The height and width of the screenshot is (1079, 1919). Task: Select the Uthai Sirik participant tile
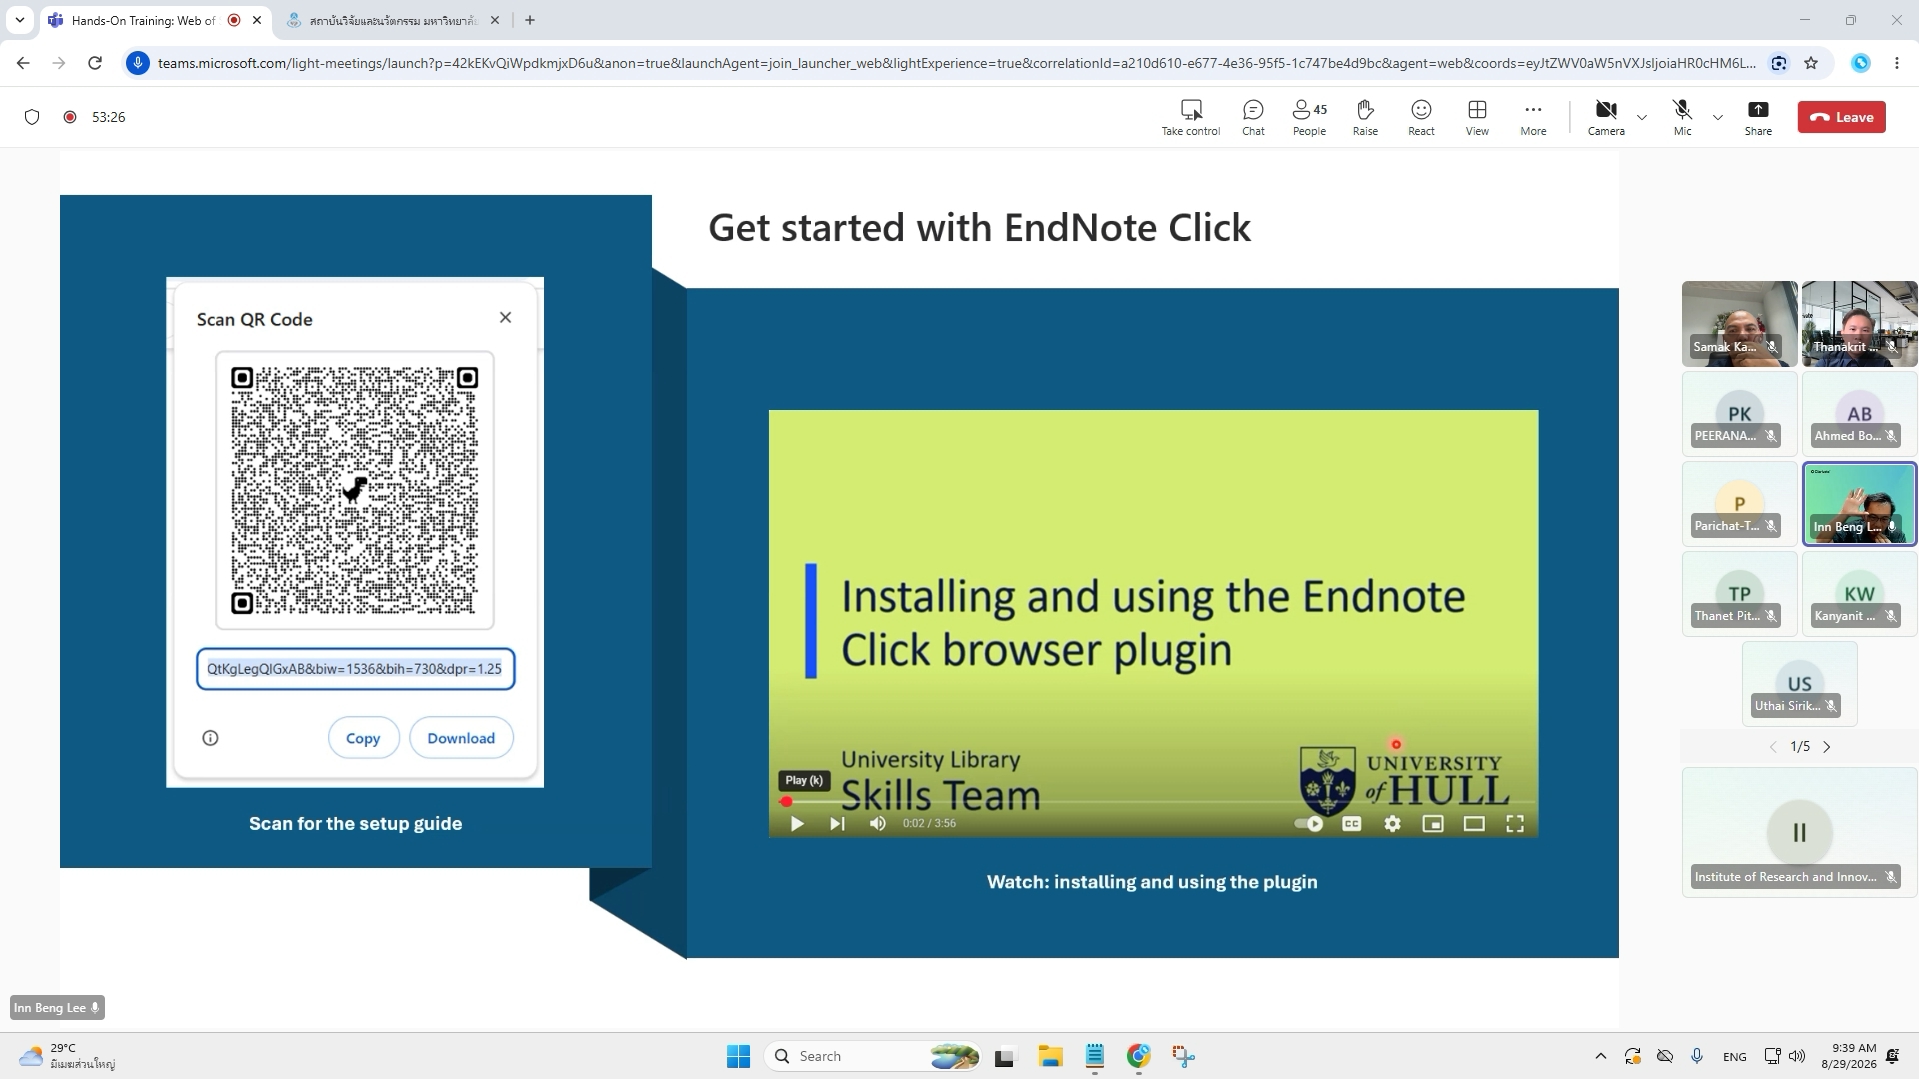(1799, 684)
